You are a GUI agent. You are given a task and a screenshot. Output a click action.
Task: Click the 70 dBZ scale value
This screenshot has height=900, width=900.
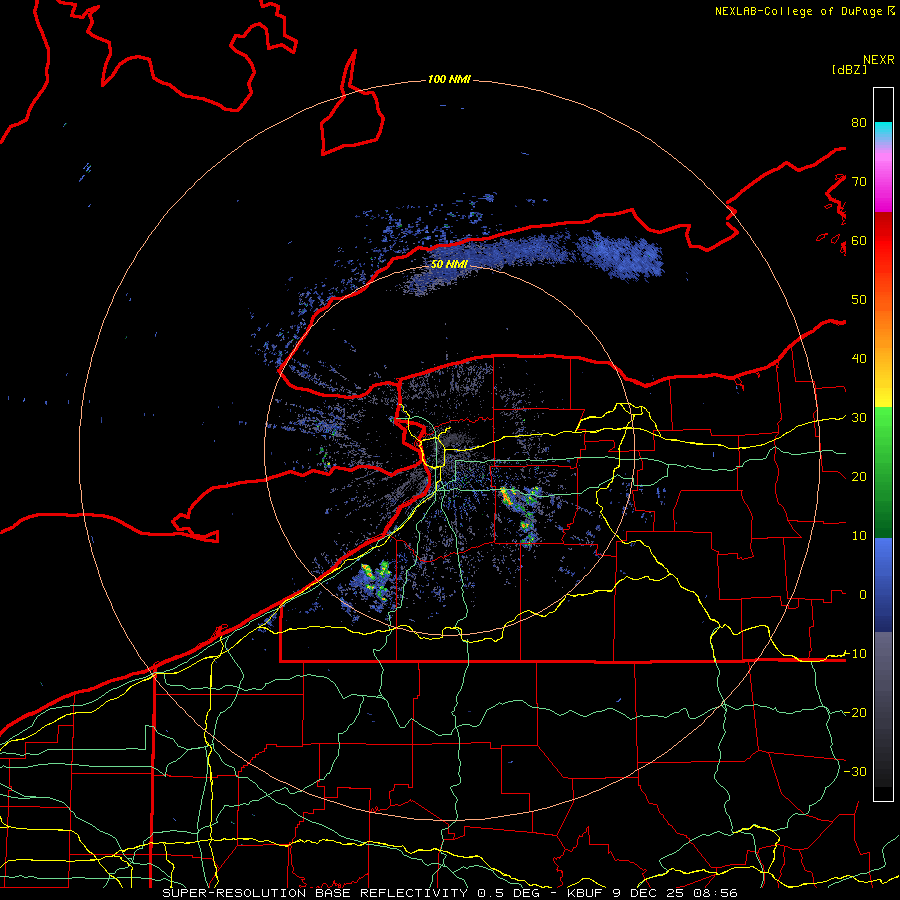click(x=859, y=182)
